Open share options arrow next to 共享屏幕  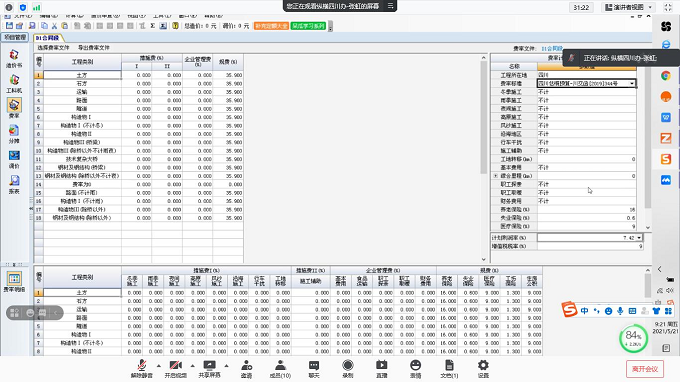pos(226,366)
